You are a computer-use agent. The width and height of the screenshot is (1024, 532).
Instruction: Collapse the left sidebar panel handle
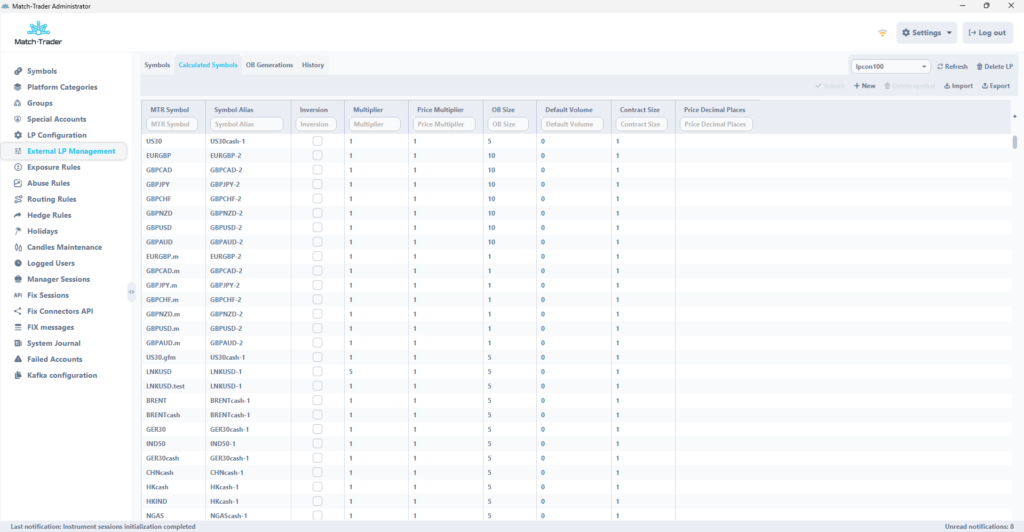[x=131, y=291]
